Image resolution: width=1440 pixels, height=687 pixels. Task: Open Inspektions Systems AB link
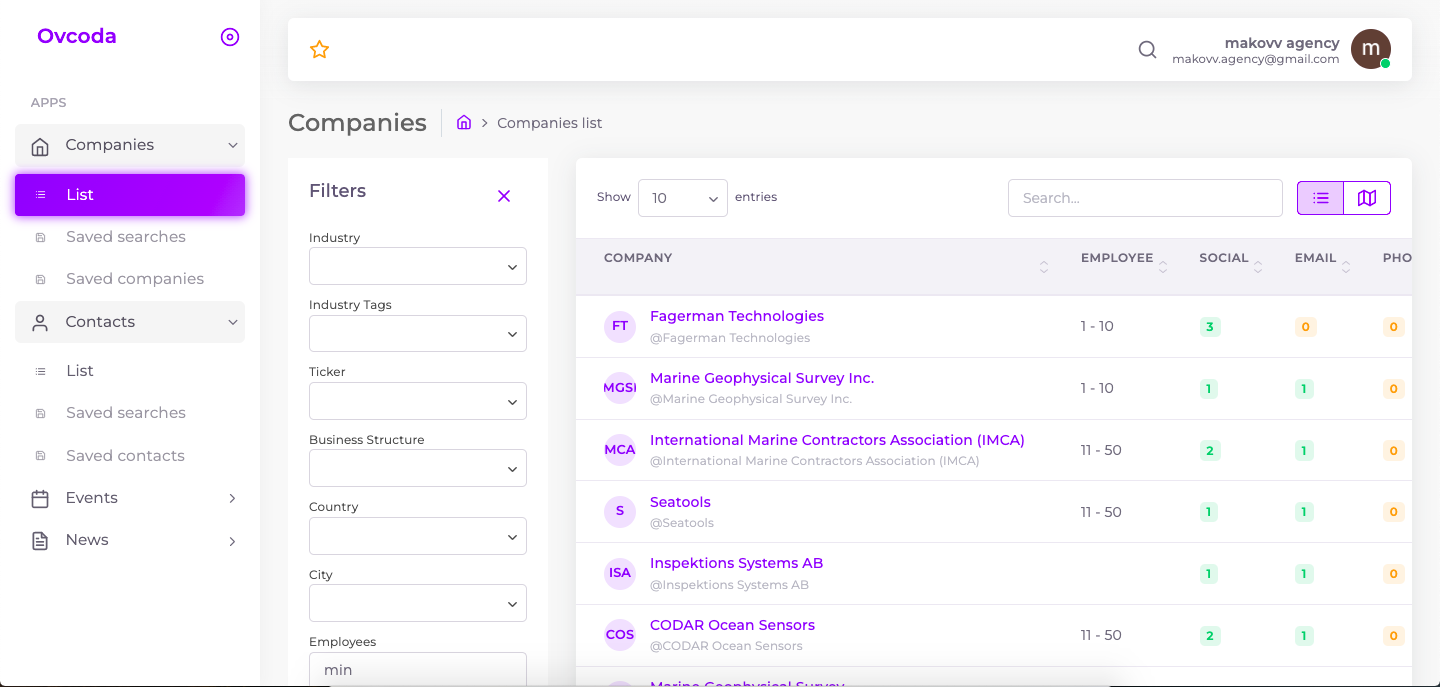[x=736, y=563]
